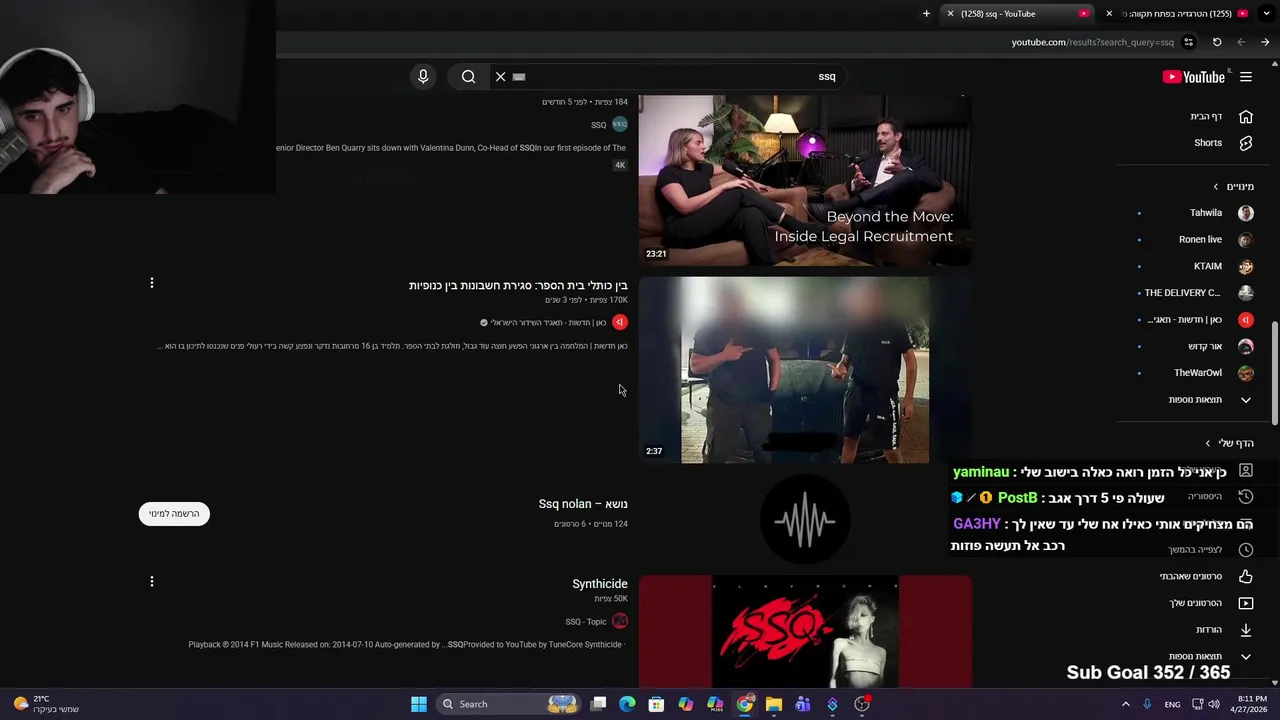
Task: Open File Explorer from the taskbar
Action: pos(774,704)
